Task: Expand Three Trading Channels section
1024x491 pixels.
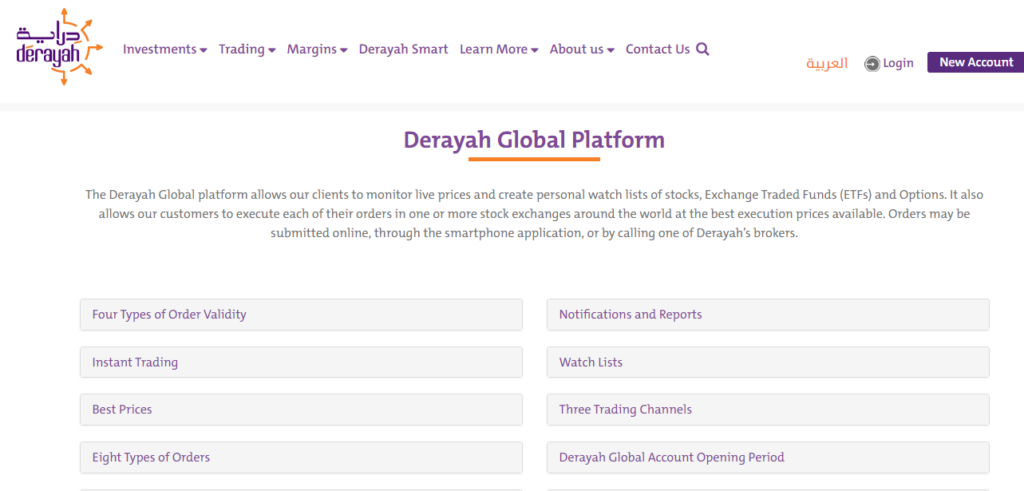Action: (x=768, y=410)
